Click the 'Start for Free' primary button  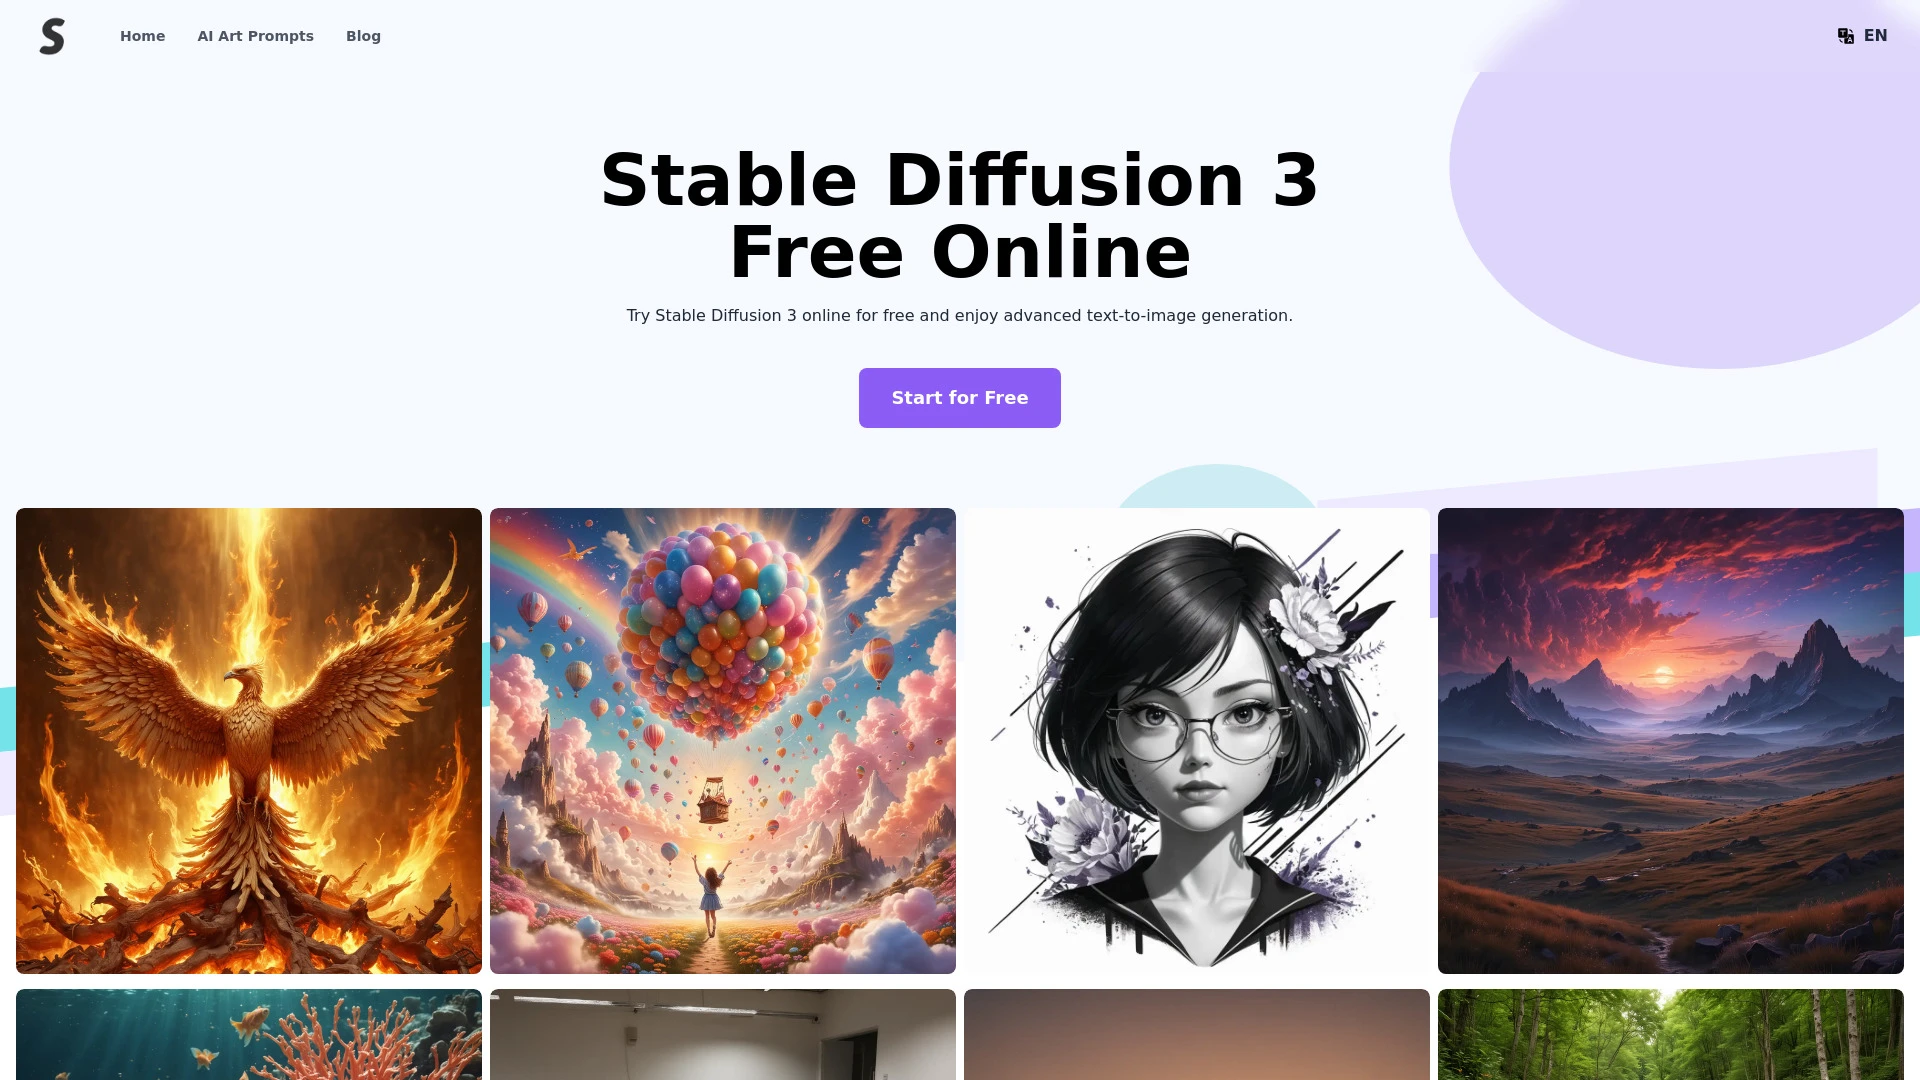tap(960, 397)
